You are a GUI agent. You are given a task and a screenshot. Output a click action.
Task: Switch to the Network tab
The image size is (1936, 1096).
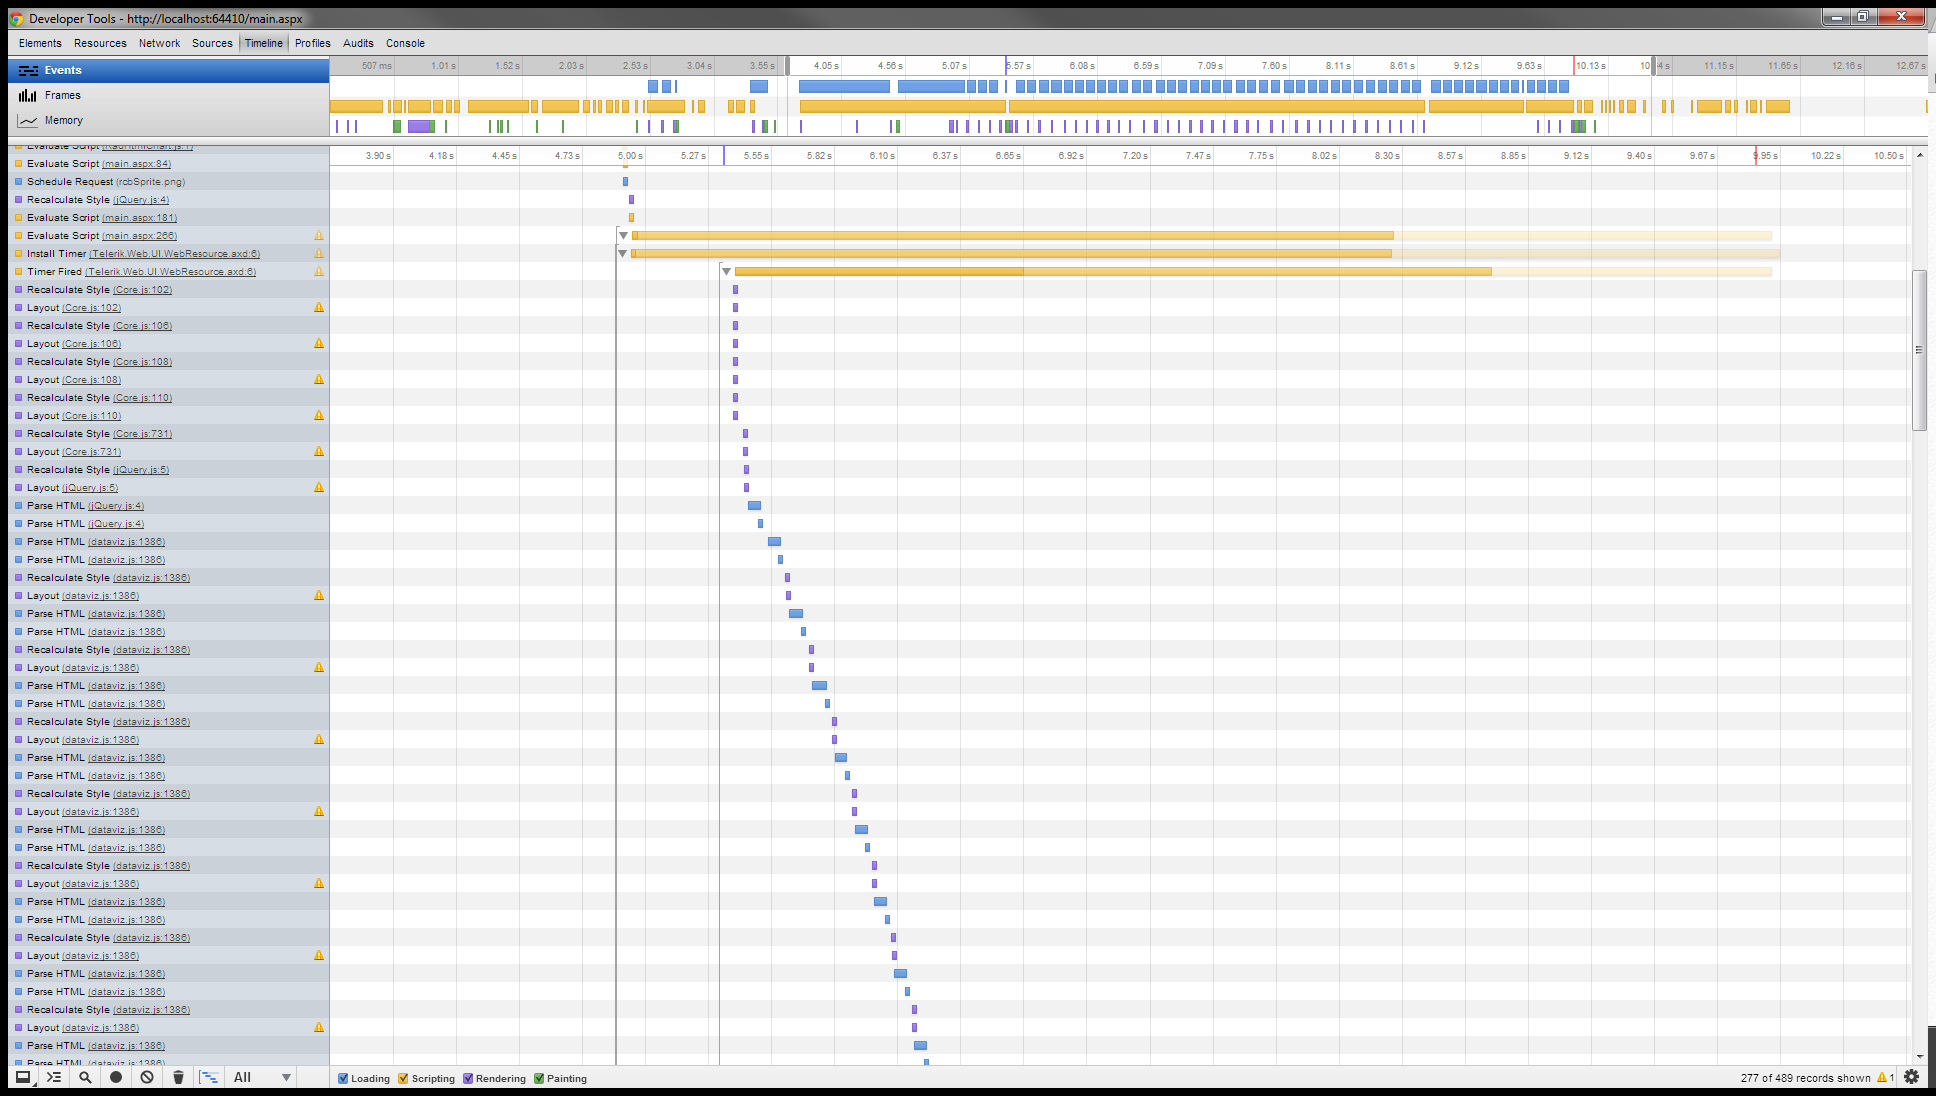click(x=159, y=43)
